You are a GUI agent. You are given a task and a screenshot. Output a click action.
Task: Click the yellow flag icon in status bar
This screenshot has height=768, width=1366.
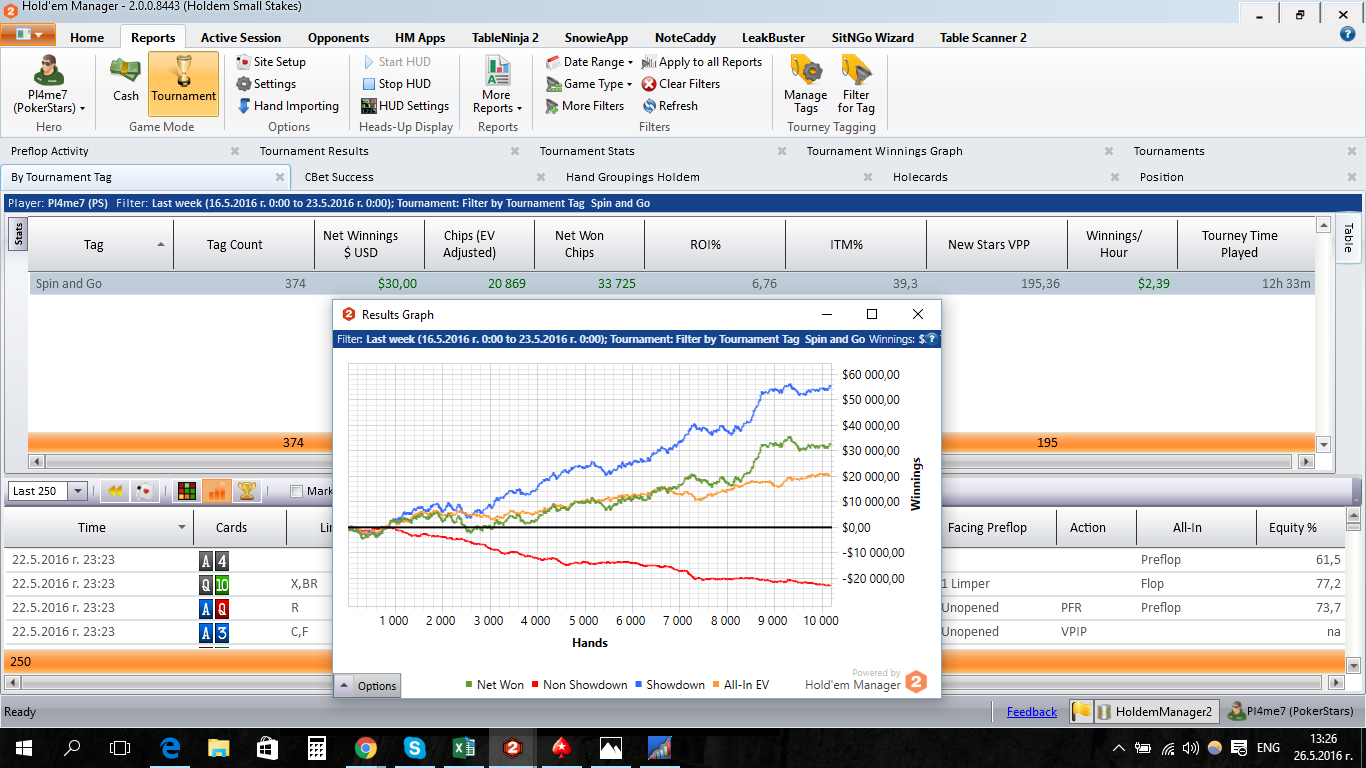pos(1081,712)
